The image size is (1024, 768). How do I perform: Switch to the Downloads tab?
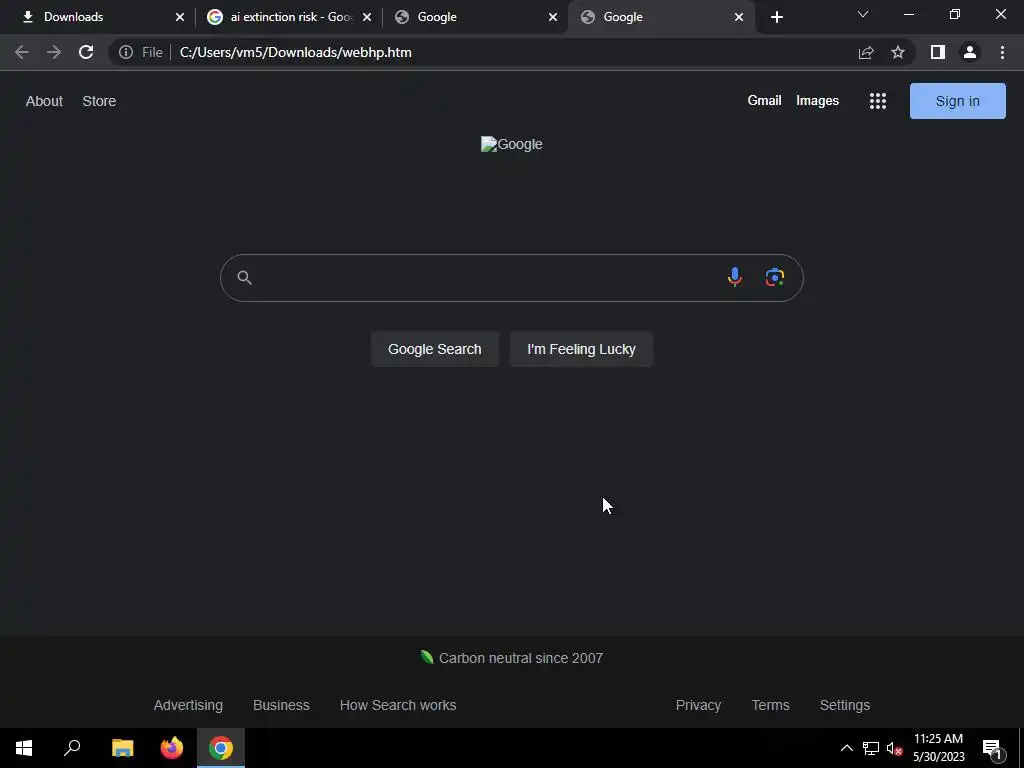pos(100,17)
